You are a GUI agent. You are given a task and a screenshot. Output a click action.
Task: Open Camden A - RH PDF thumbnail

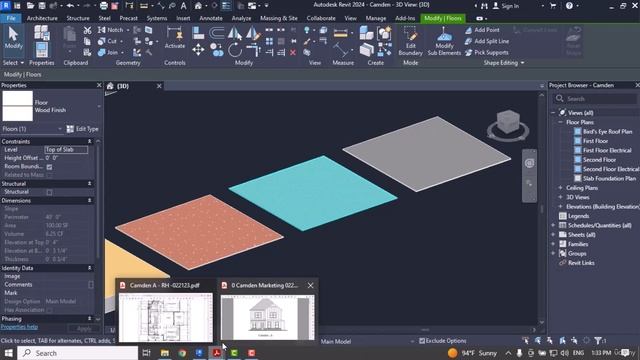coord(165,317)
